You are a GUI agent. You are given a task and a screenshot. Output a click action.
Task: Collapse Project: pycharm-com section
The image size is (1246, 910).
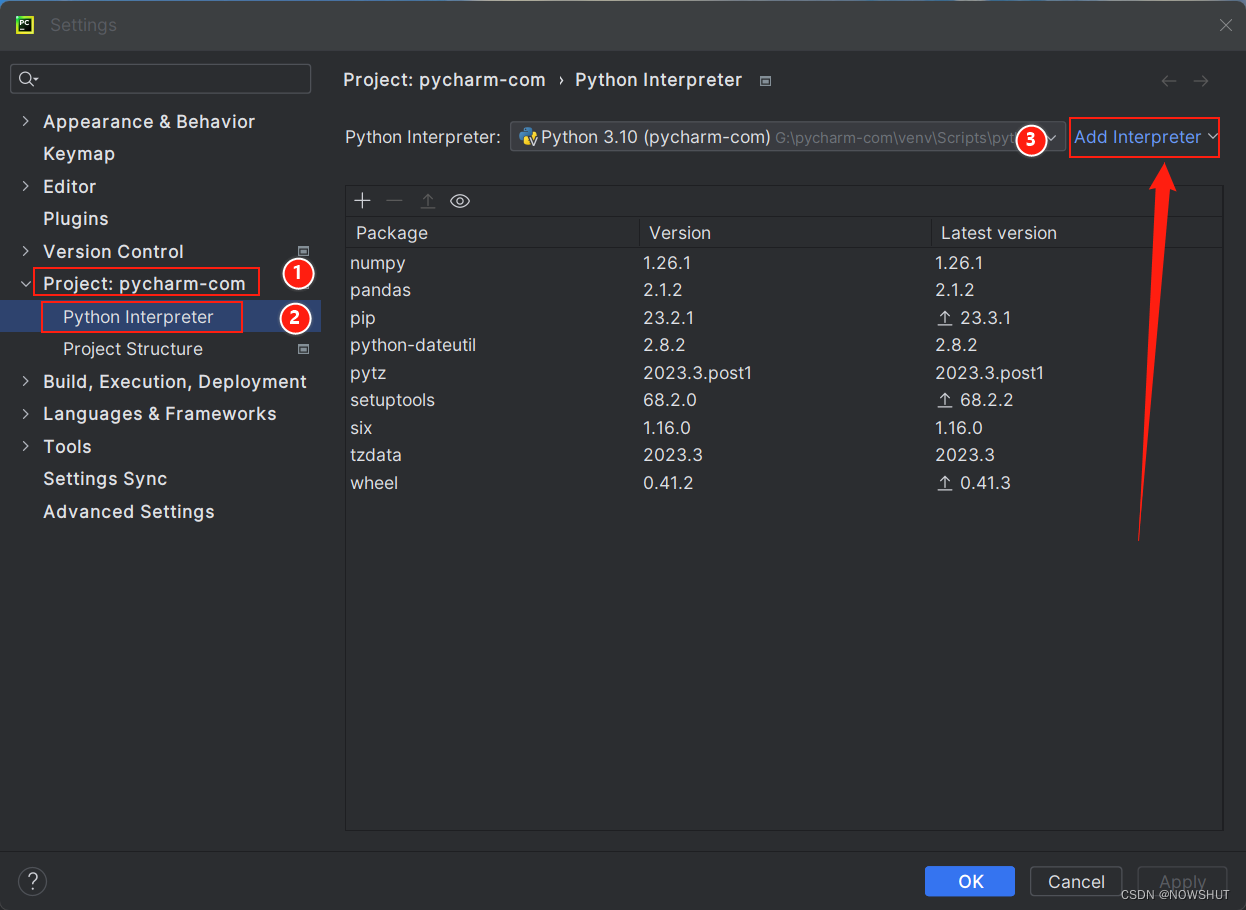(26, 284)
